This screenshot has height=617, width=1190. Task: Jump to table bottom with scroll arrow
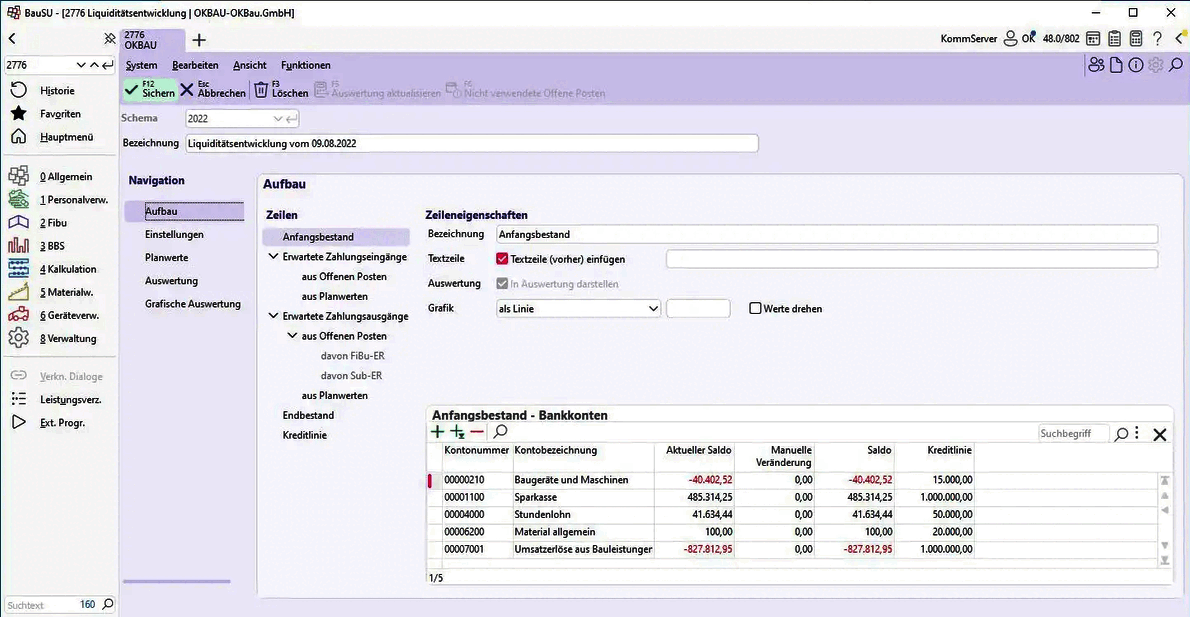(x=1164, y=561)
